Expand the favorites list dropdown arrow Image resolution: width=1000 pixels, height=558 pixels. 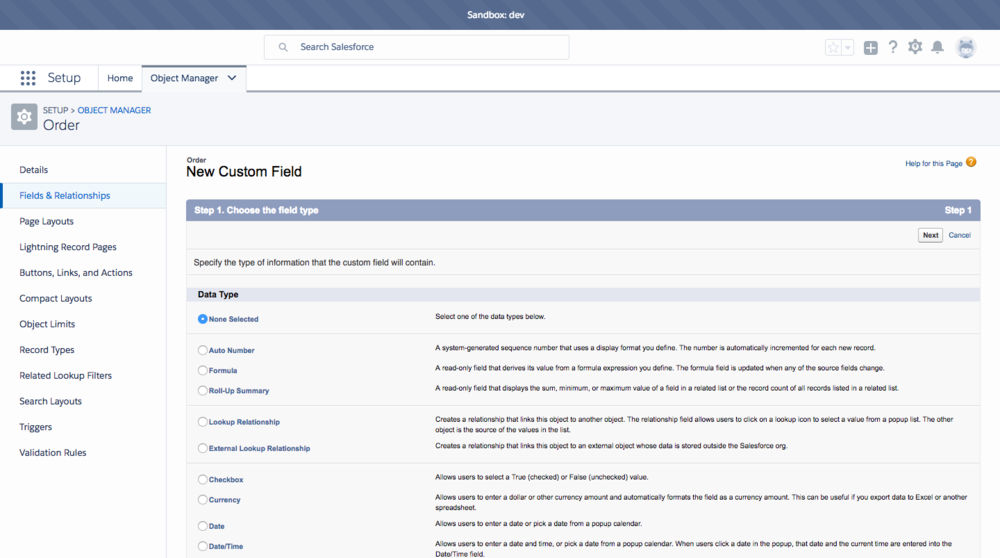click(848, 47)
